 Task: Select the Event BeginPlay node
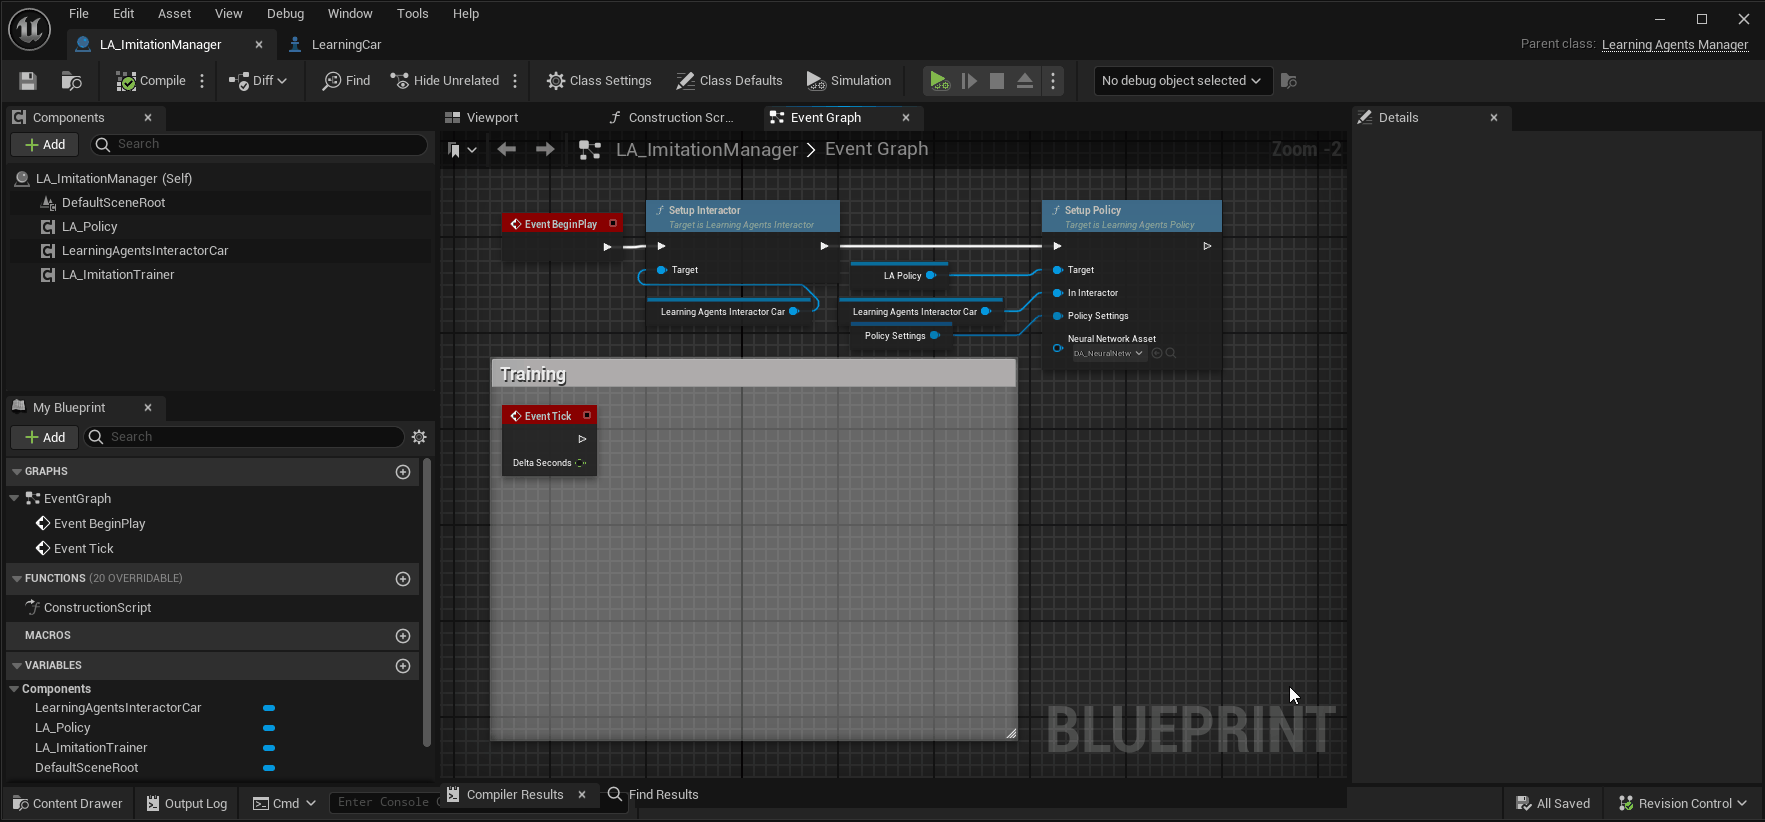561,224
